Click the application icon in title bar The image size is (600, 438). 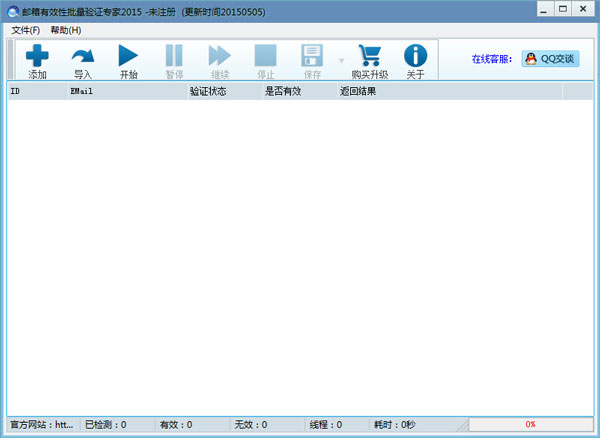pyautogui.click(x=13, y=12)
